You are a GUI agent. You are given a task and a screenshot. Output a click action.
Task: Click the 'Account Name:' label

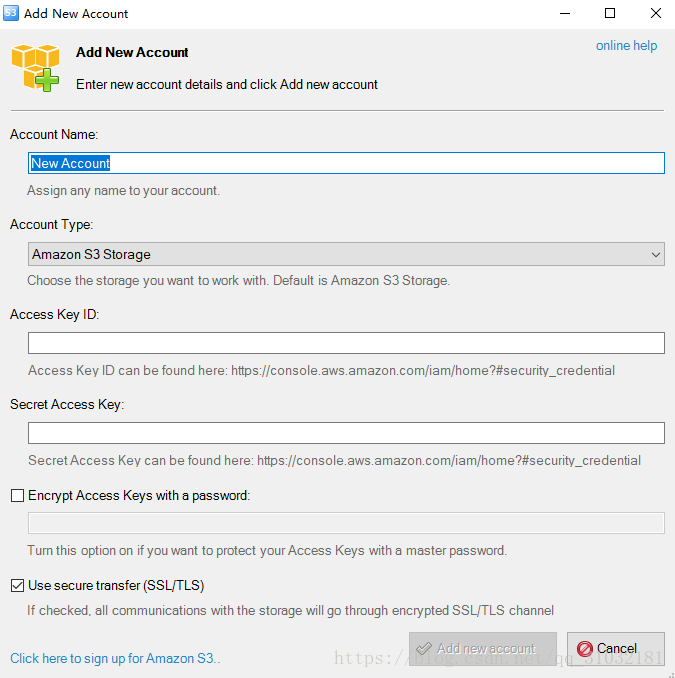point(54,134)
